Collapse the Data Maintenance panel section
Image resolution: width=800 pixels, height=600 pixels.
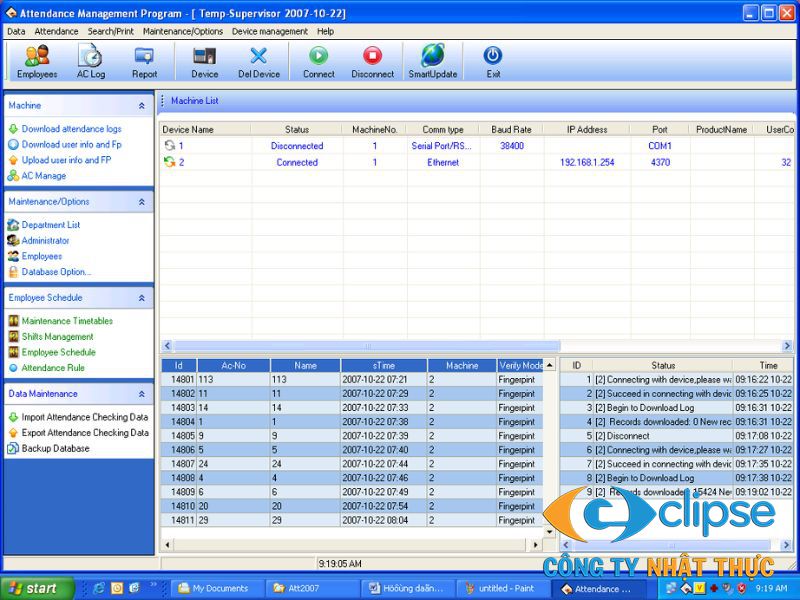pyautogui.click(x=142, y=394)
